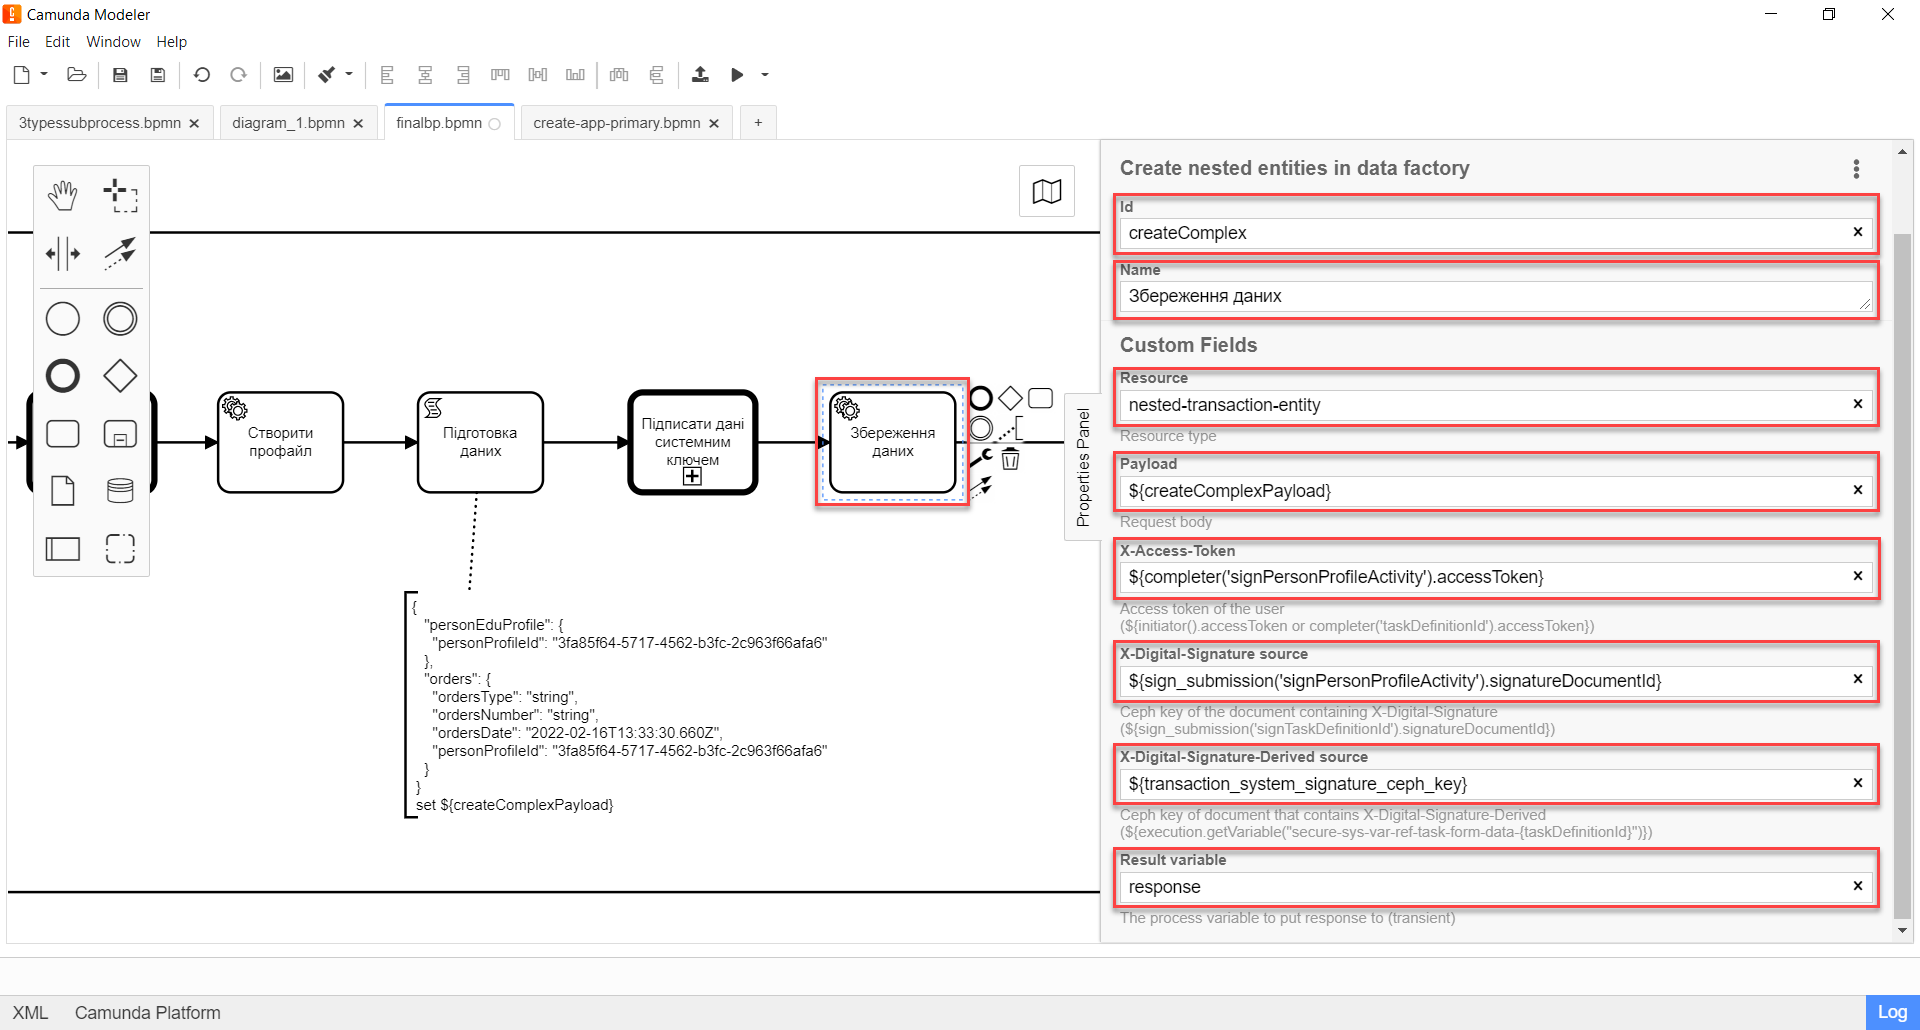Viewport: 1920px width, 1030px height.
Task: Open template options three-dot menu
Action: [x=1857, y=169]
